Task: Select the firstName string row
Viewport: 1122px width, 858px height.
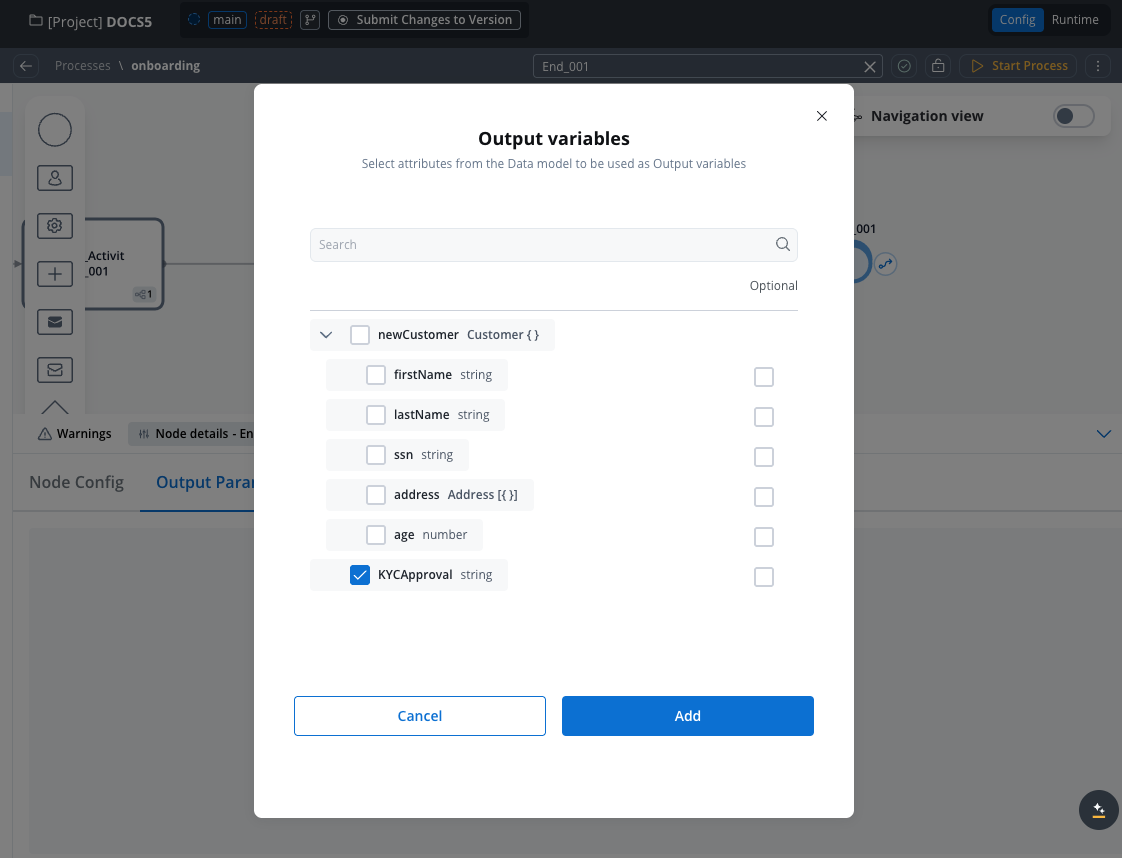Action: [x=416, y=375]
